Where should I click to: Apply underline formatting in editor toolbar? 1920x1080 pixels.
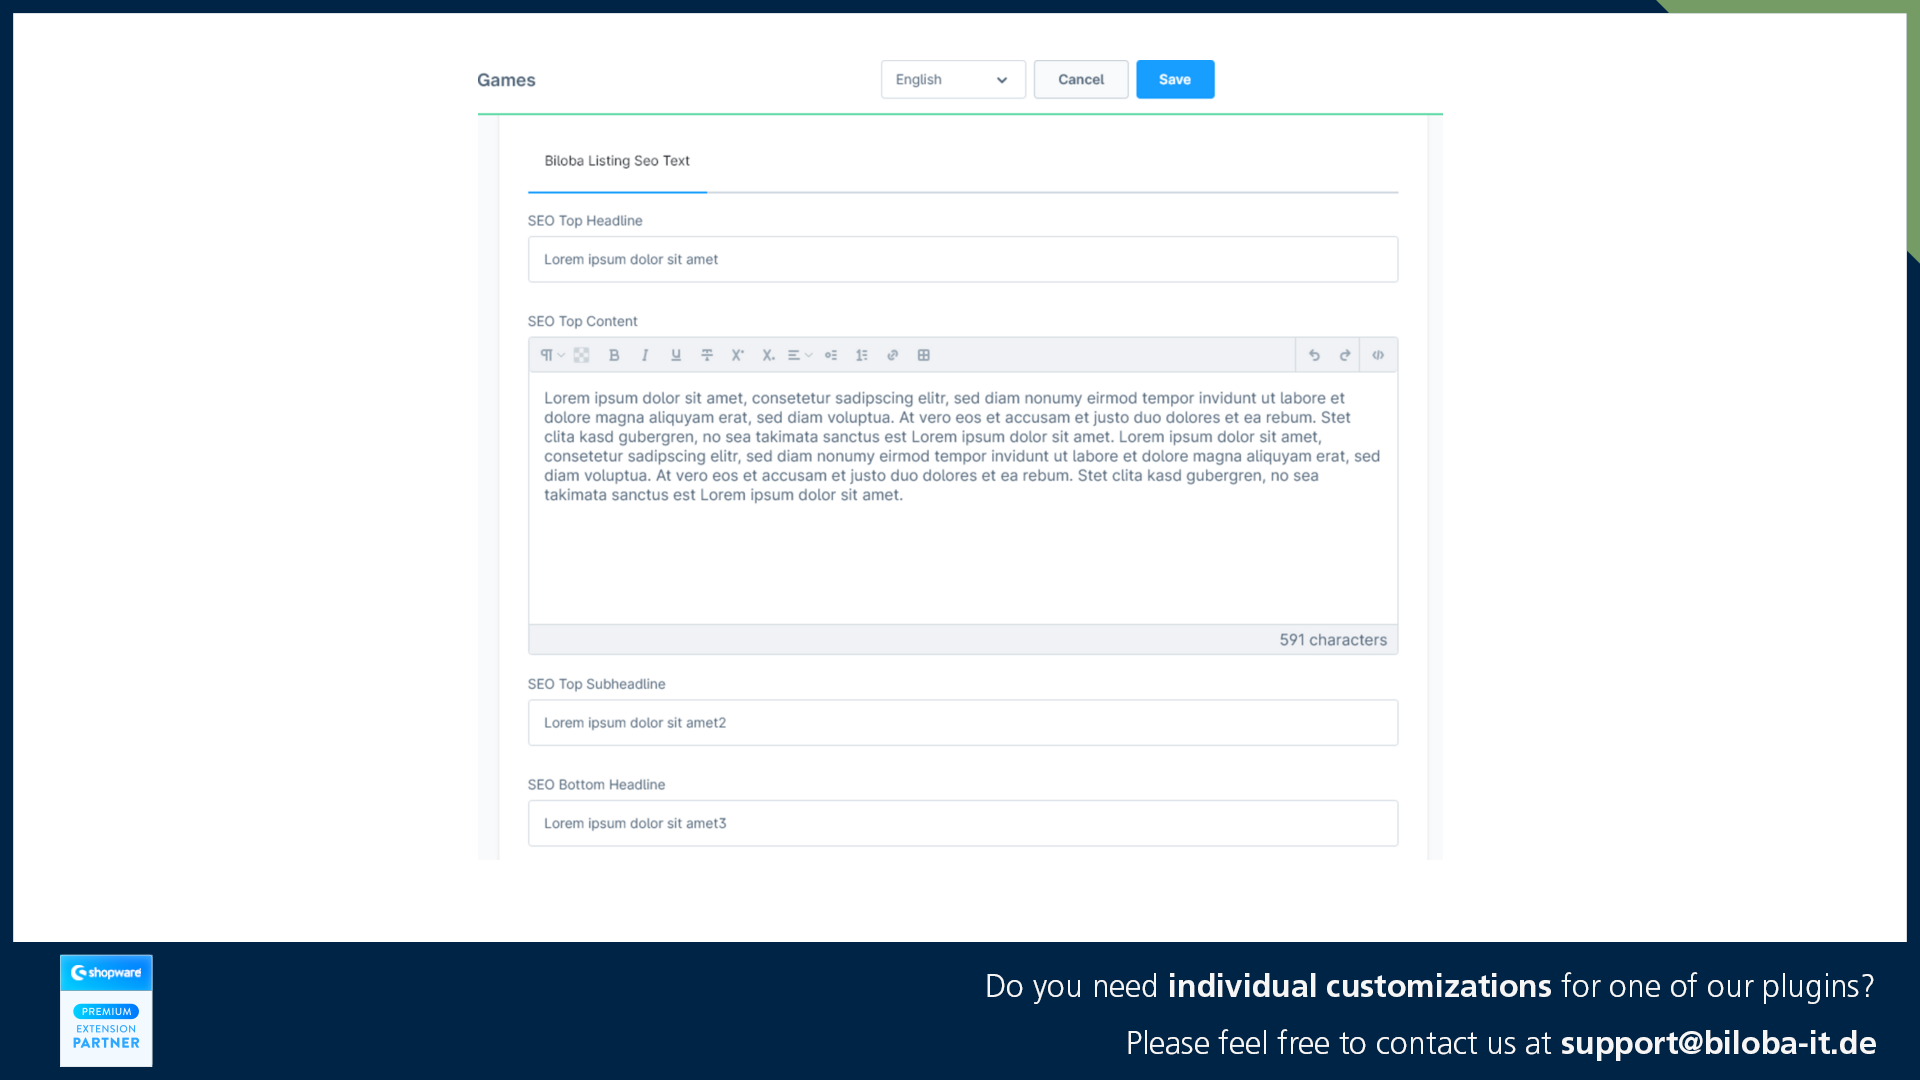pyautogui.click(x=676, y=355)
